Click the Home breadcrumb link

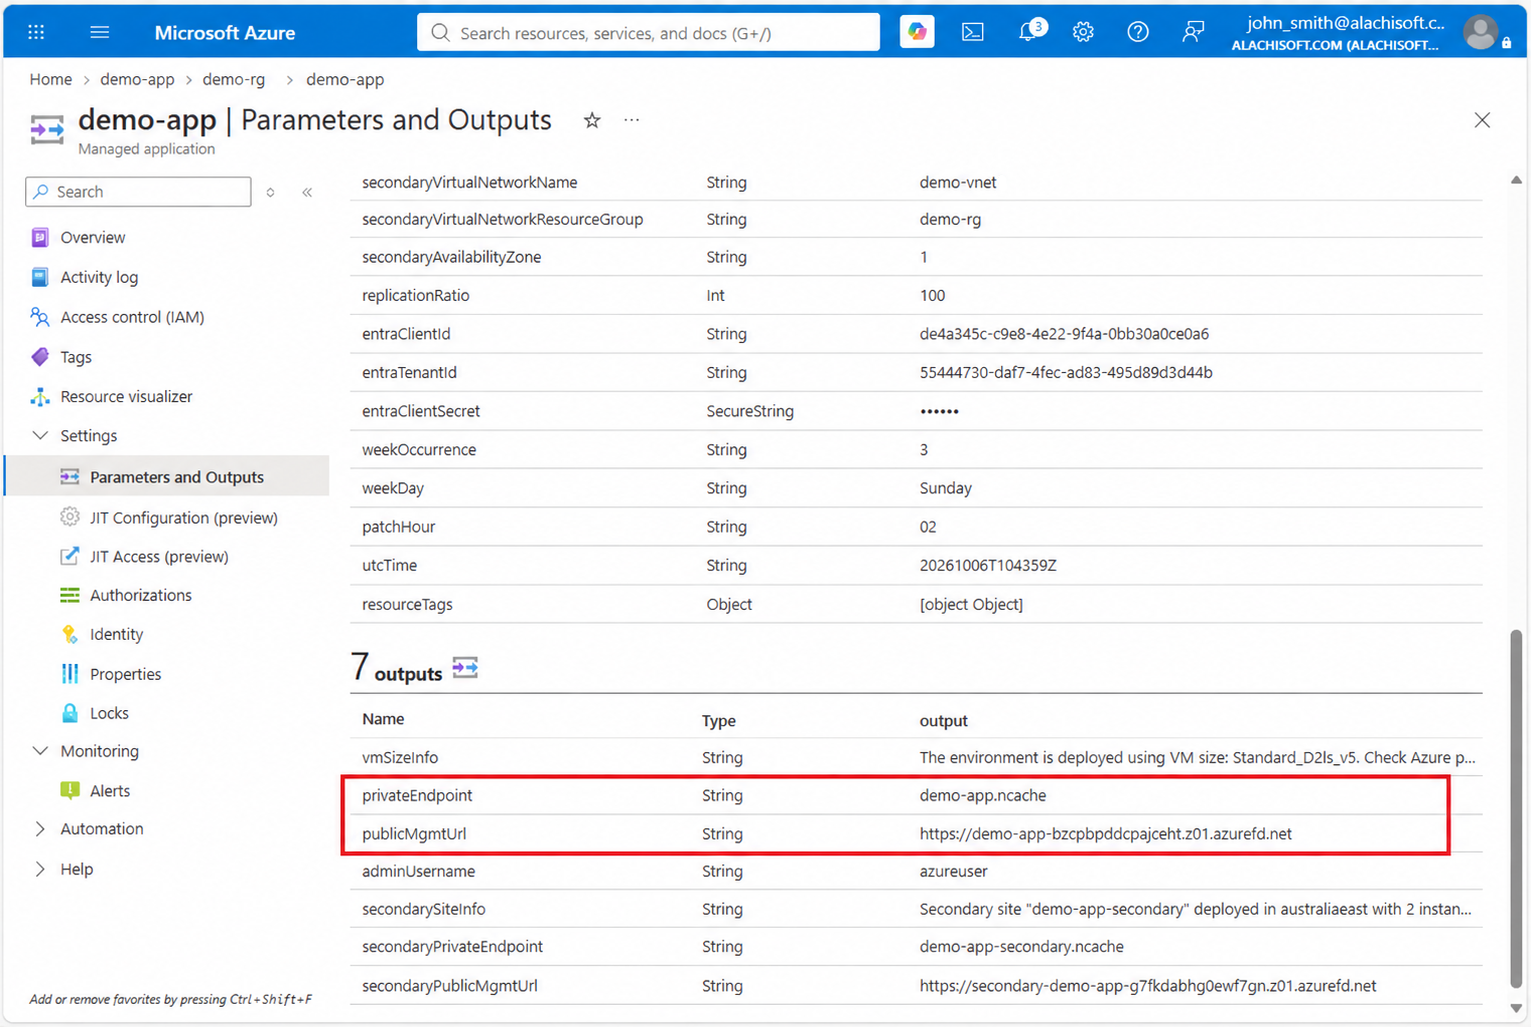(51, 79)
